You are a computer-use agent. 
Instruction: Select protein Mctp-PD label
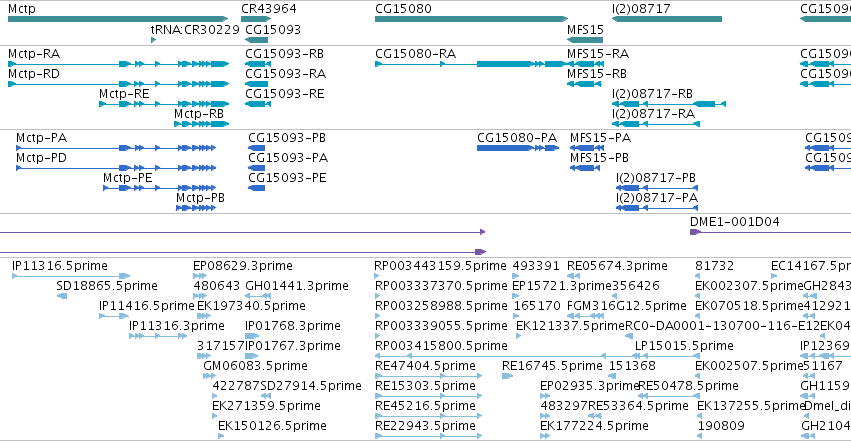tap(41, 158)
